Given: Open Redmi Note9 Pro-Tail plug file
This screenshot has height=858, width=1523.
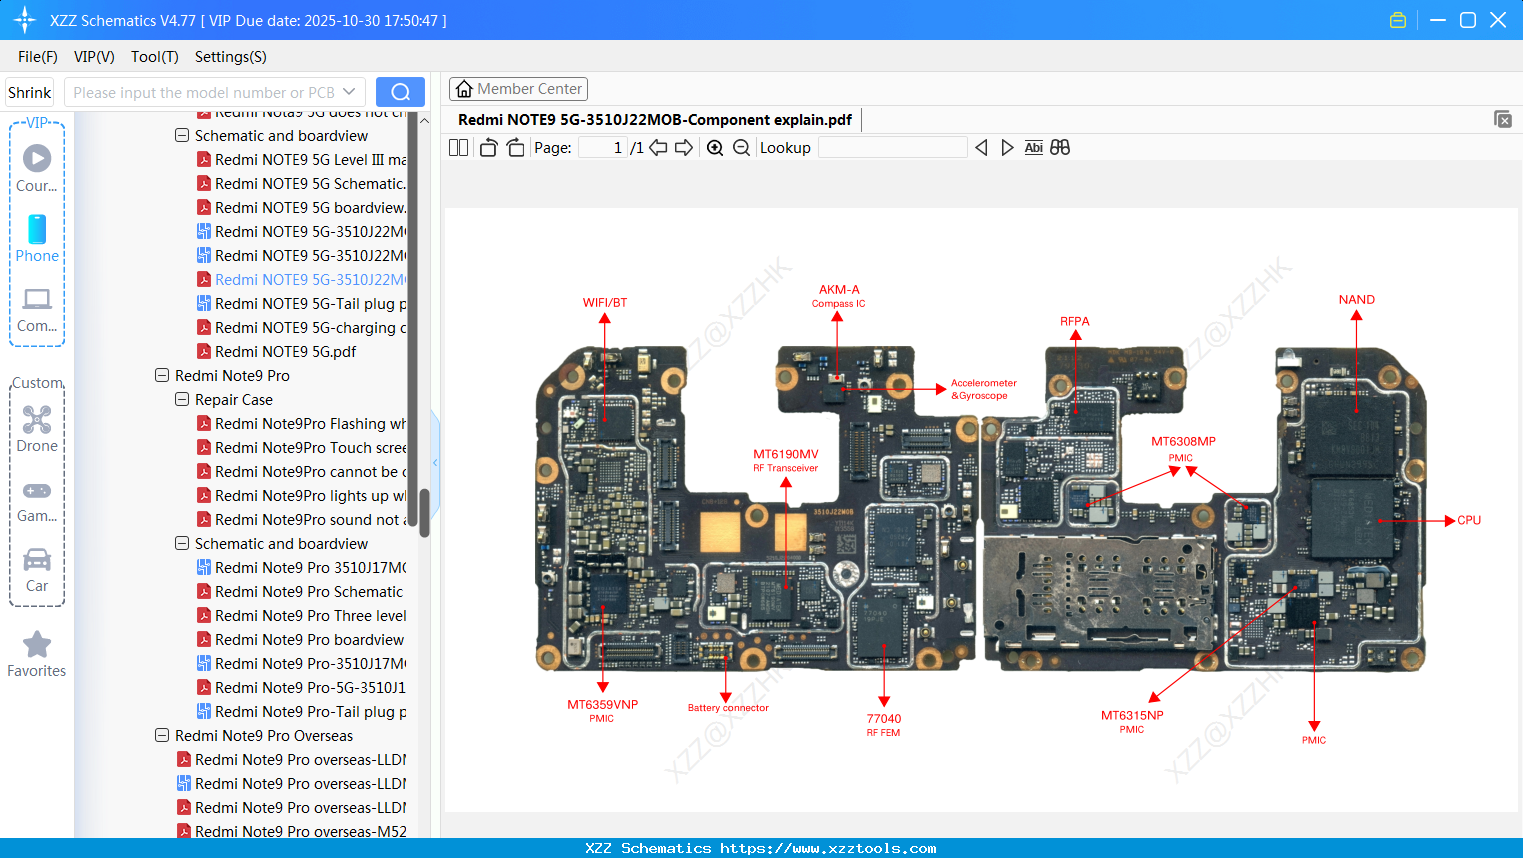Looking at the screenshot, I should 301,712.
